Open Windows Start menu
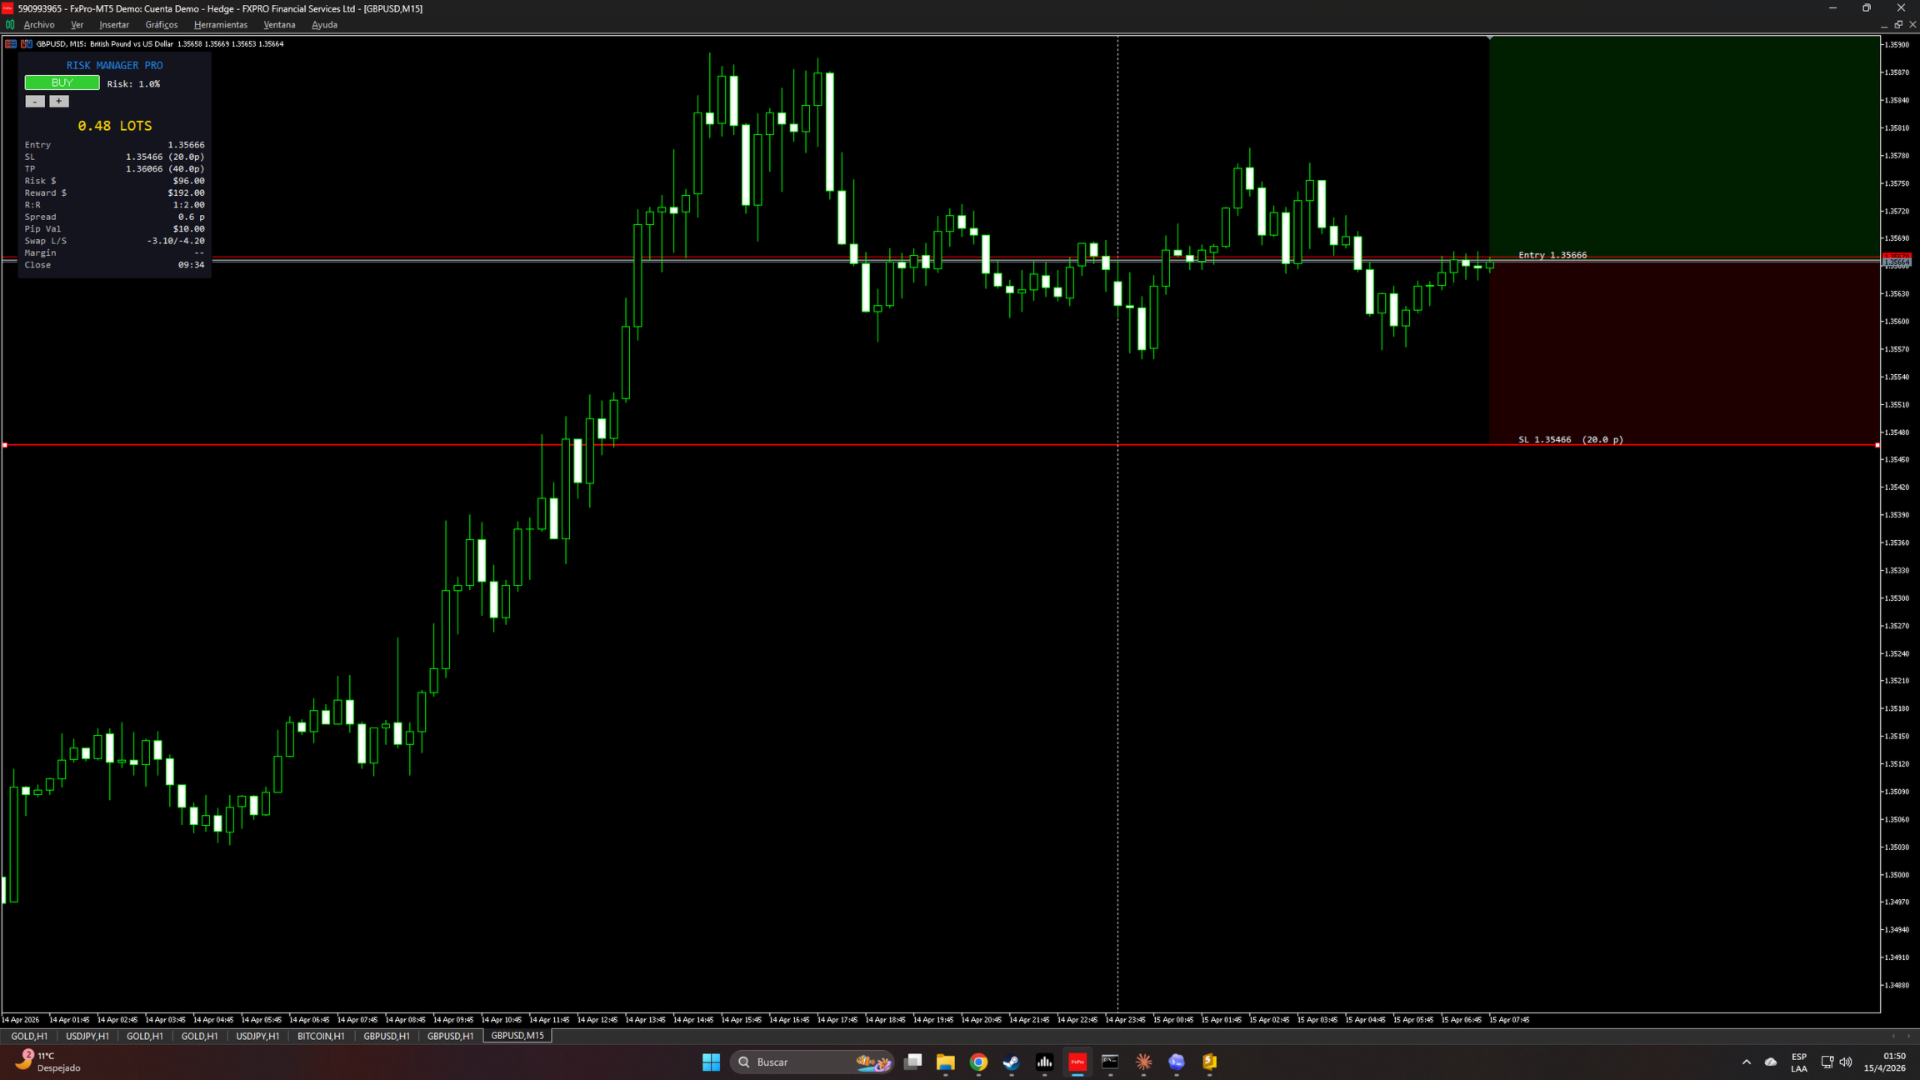The height and width of the screenshot is (1080, 1920). click(711, 1062)
